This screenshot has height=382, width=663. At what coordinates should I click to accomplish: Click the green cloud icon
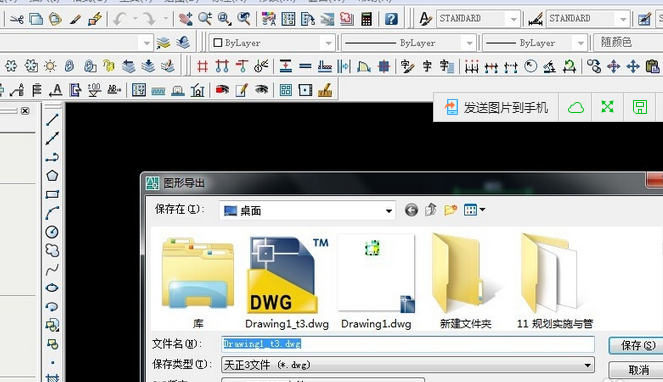pyautogui.click(x=575, y=107)
